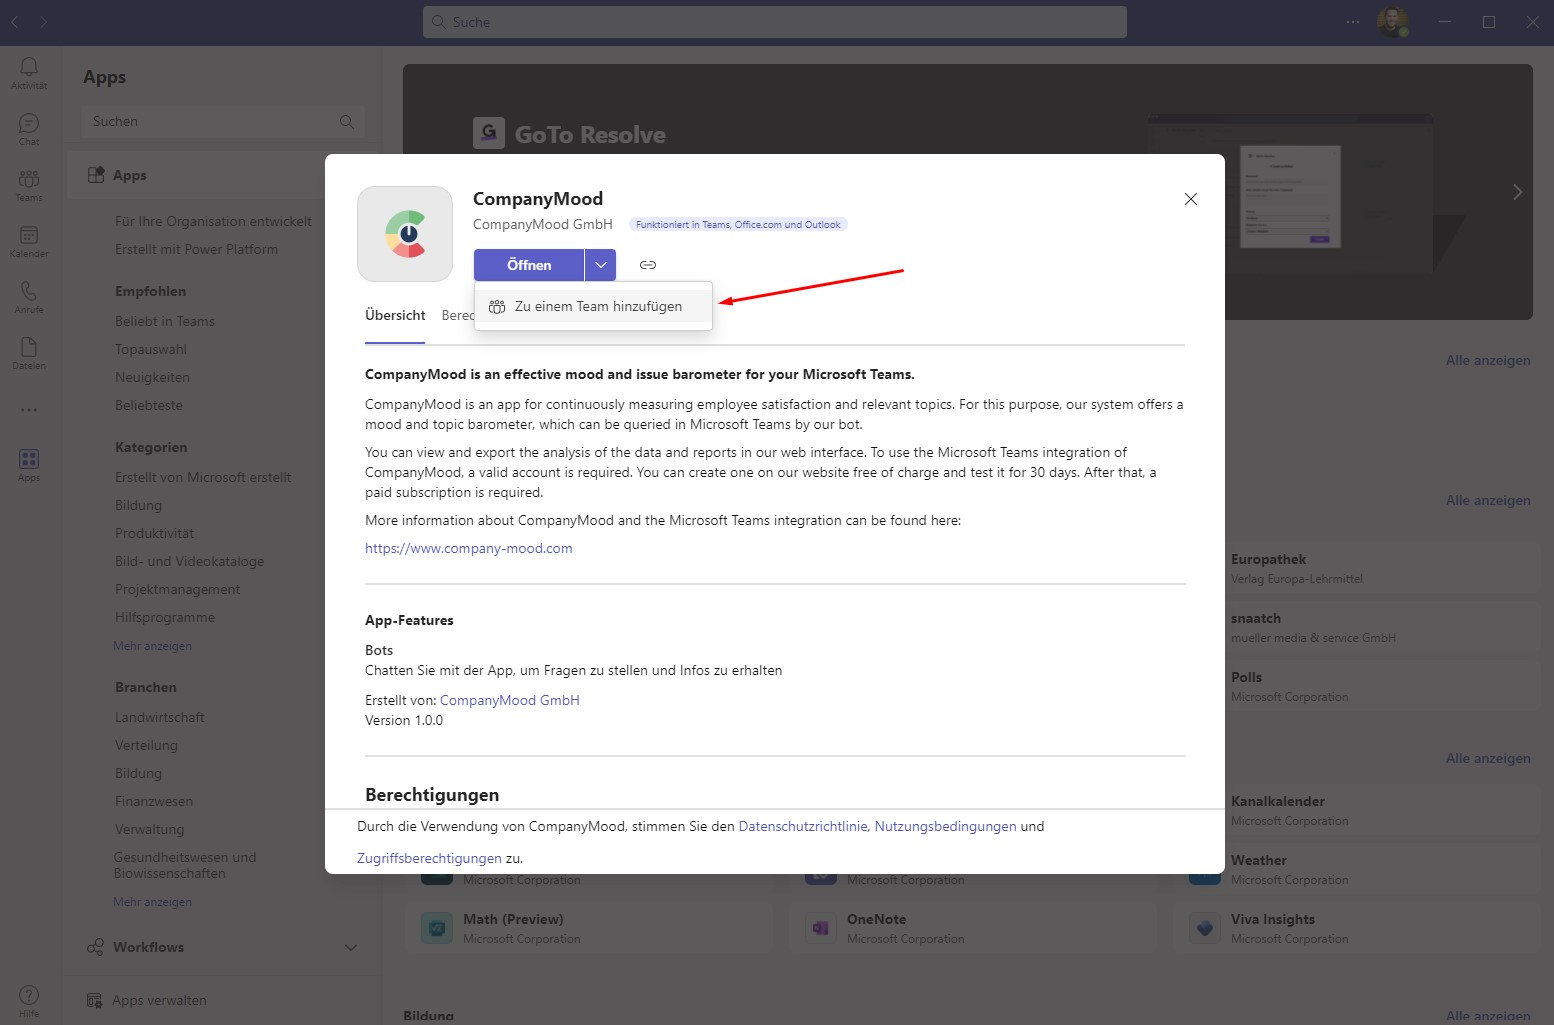Click the Apps verwalten icon

[95, 1000]
